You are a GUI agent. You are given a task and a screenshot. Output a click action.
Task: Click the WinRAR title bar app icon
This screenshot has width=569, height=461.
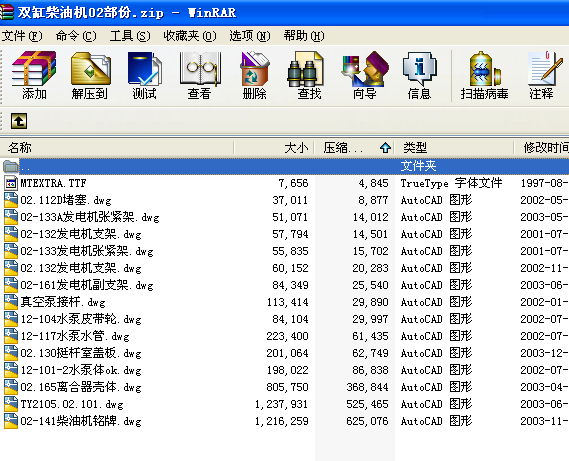[x=6, y=12]
